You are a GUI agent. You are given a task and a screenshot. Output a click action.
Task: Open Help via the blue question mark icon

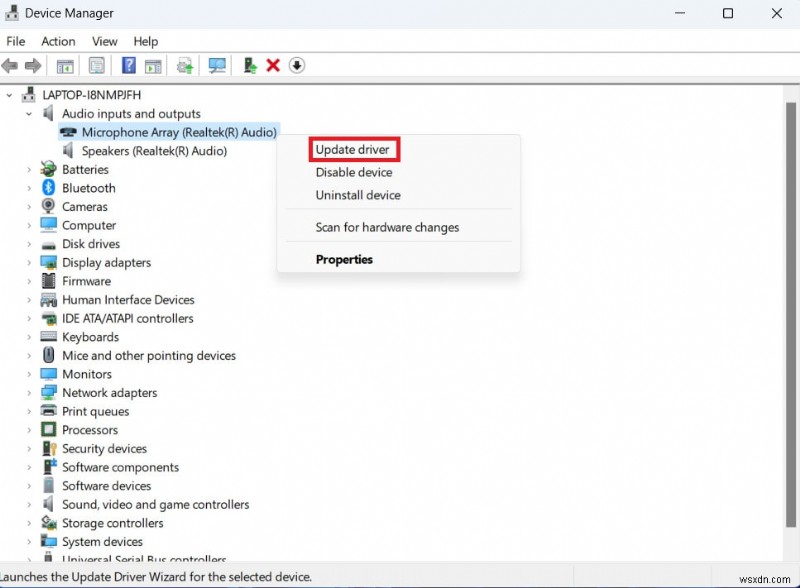coord(129,65)
